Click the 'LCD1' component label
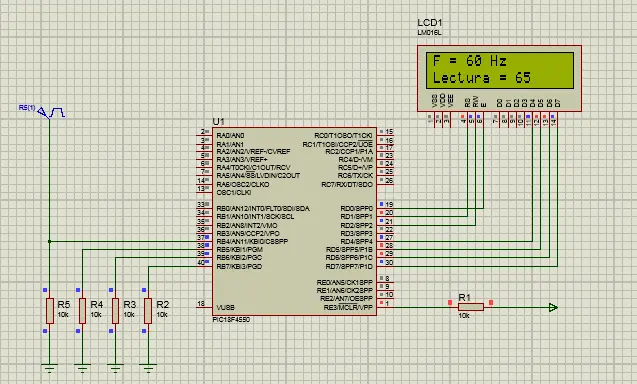The image size is (637, 384). coord(429,23)
